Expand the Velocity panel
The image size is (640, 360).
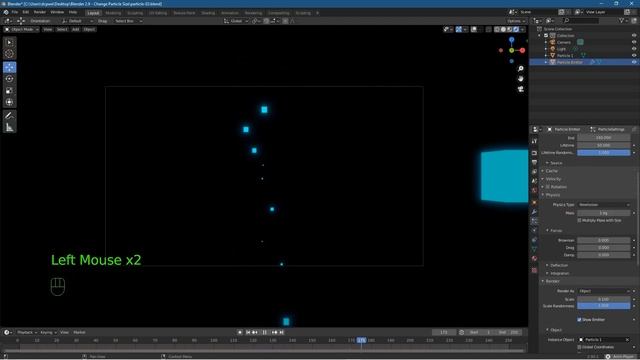553,179
